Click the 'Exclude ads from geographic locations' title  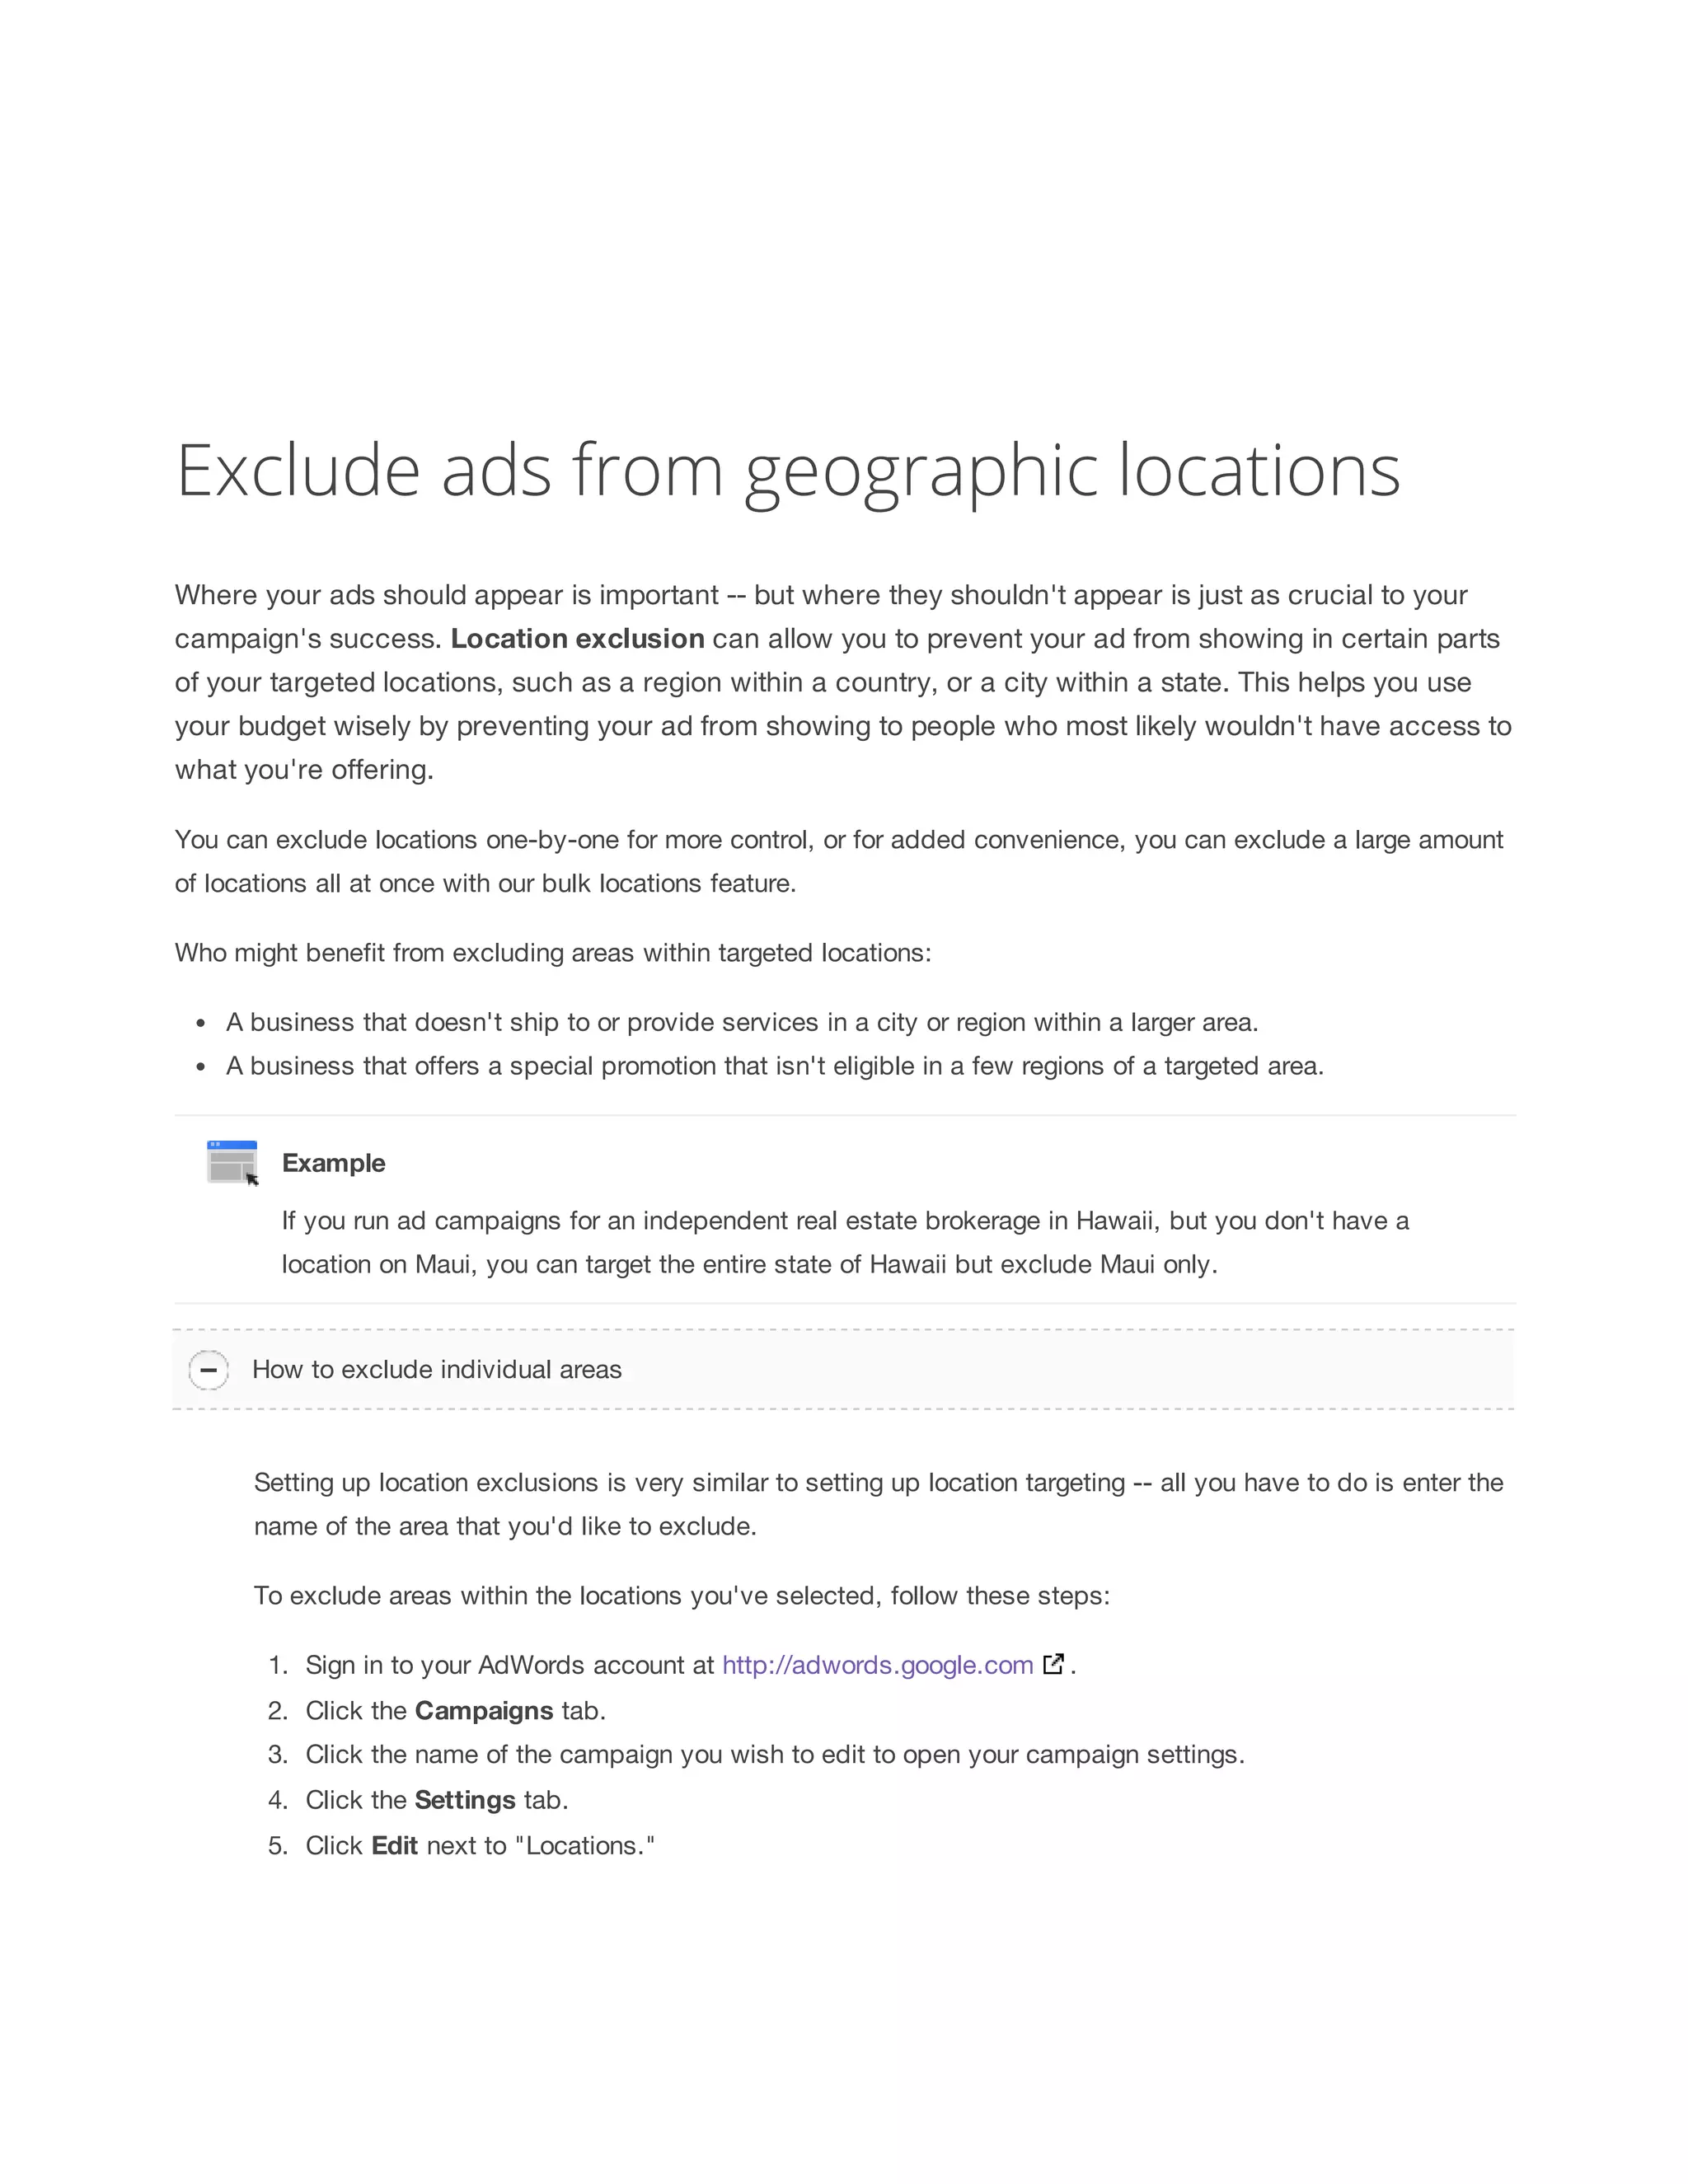787,470
